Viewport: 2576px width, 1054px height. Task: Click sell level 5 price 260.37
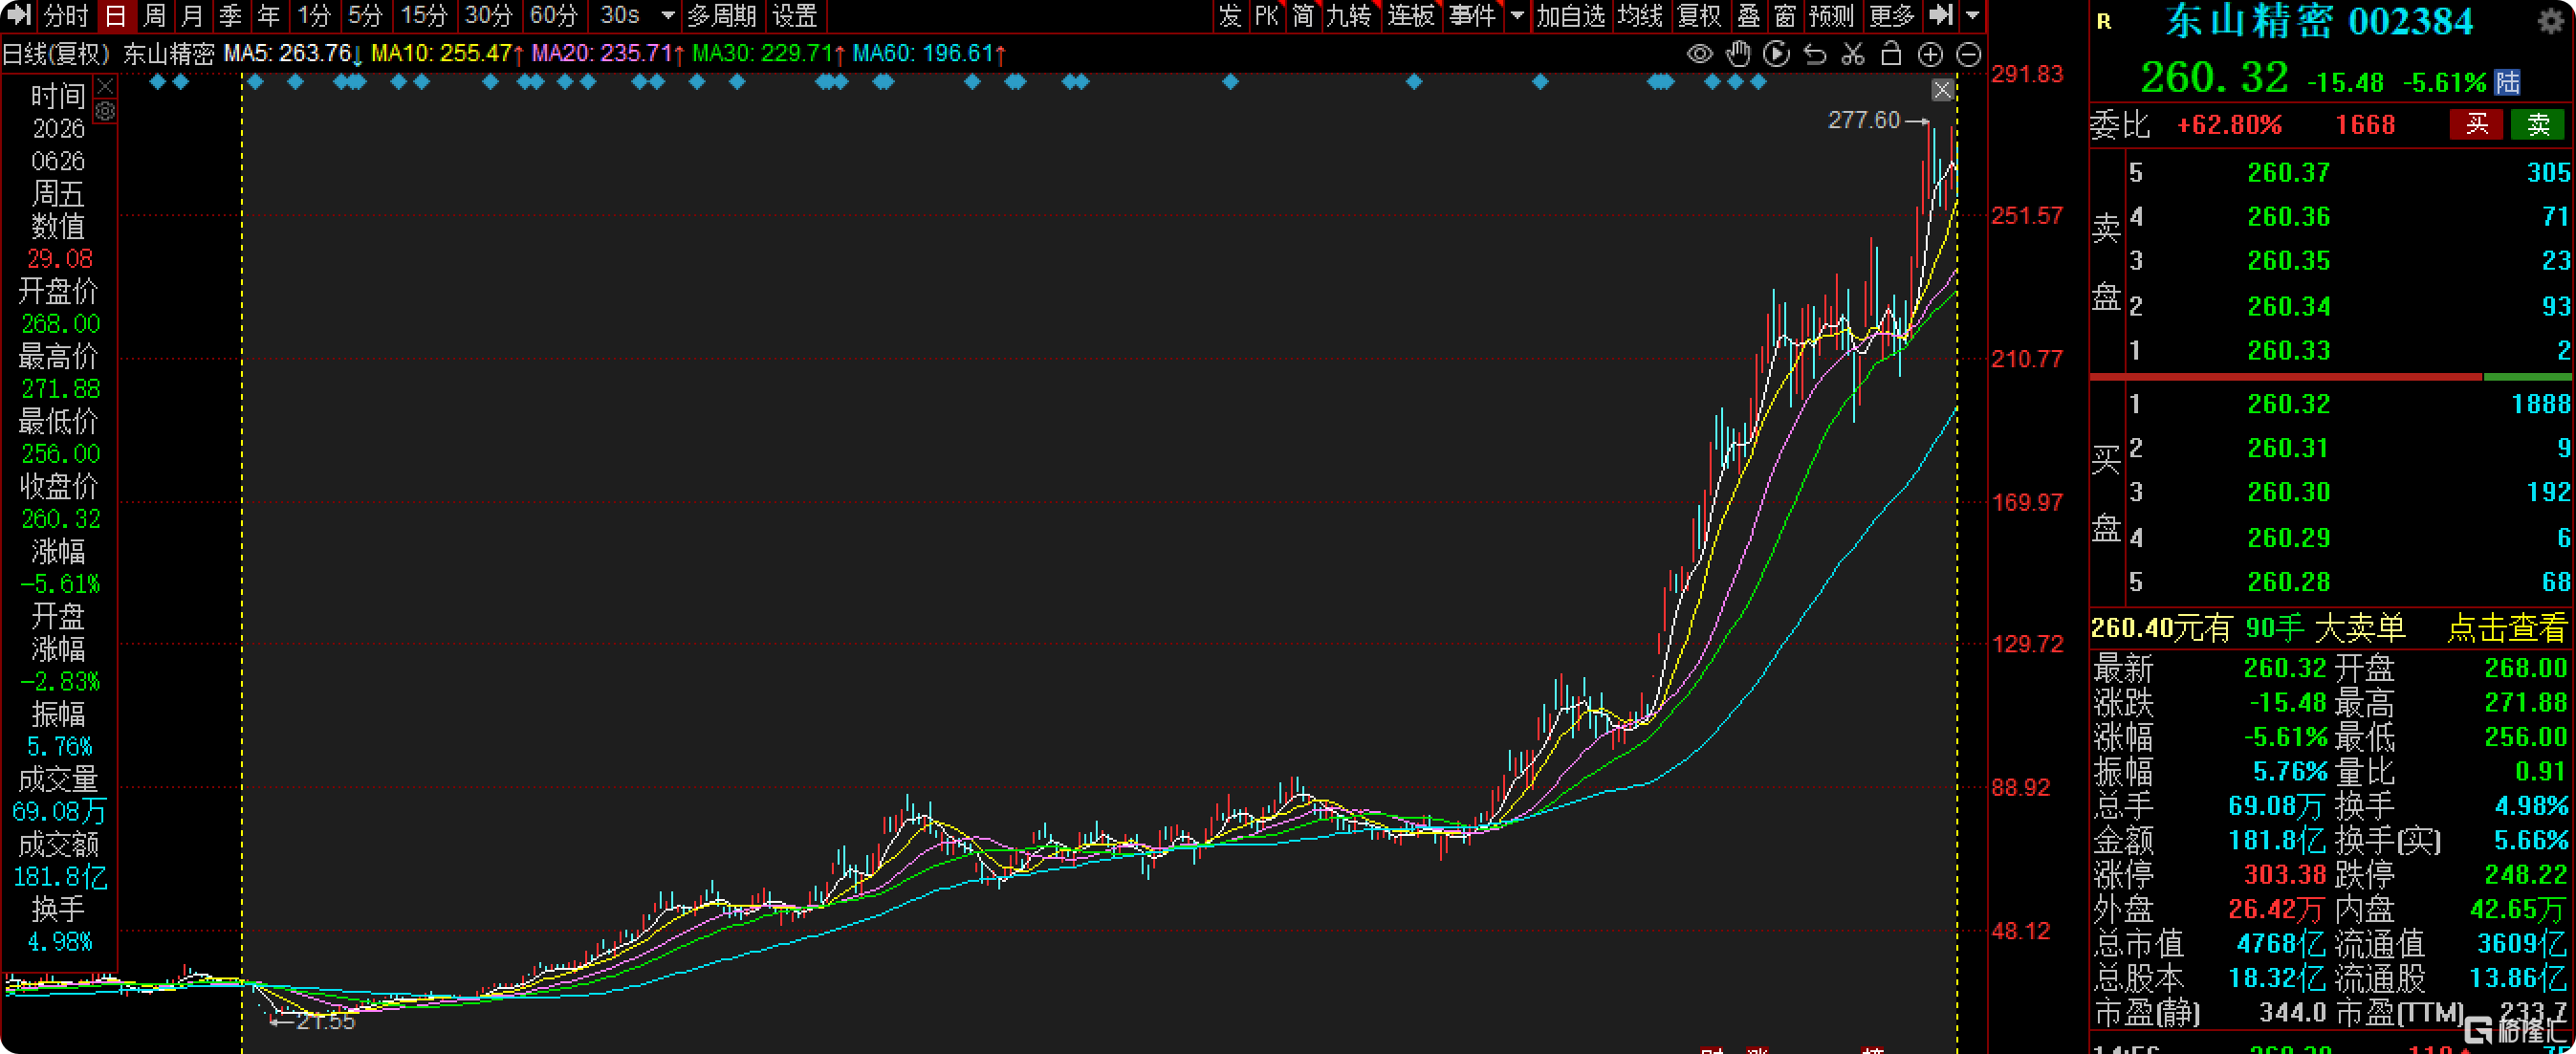pos(2288,173)
